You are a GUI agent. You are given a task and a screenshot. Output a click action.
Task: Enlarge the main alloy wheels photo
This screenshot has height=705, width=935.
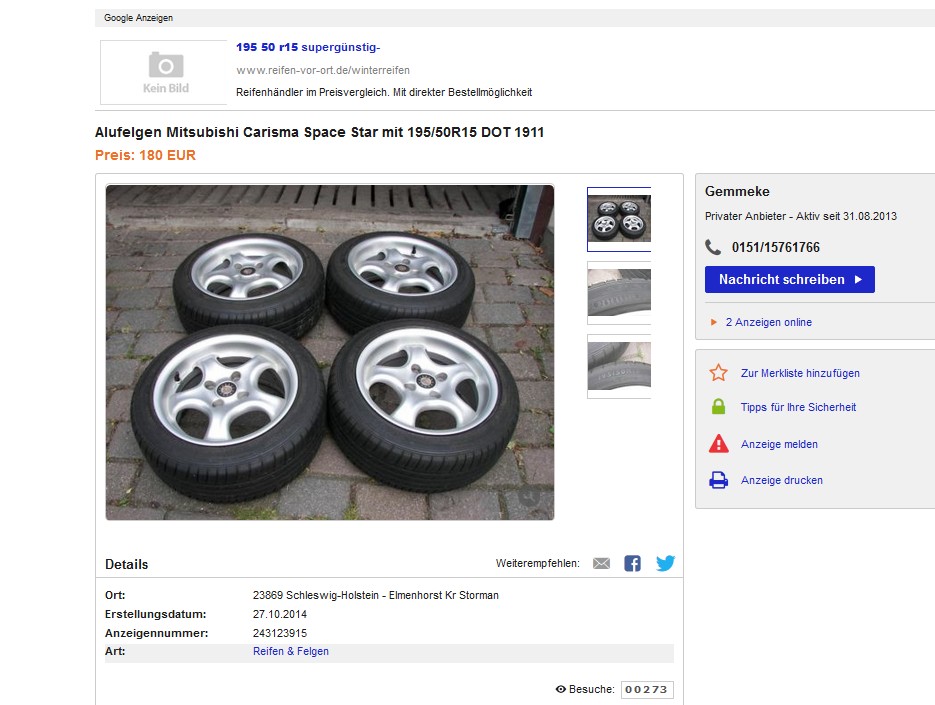(x=330, y=352)
